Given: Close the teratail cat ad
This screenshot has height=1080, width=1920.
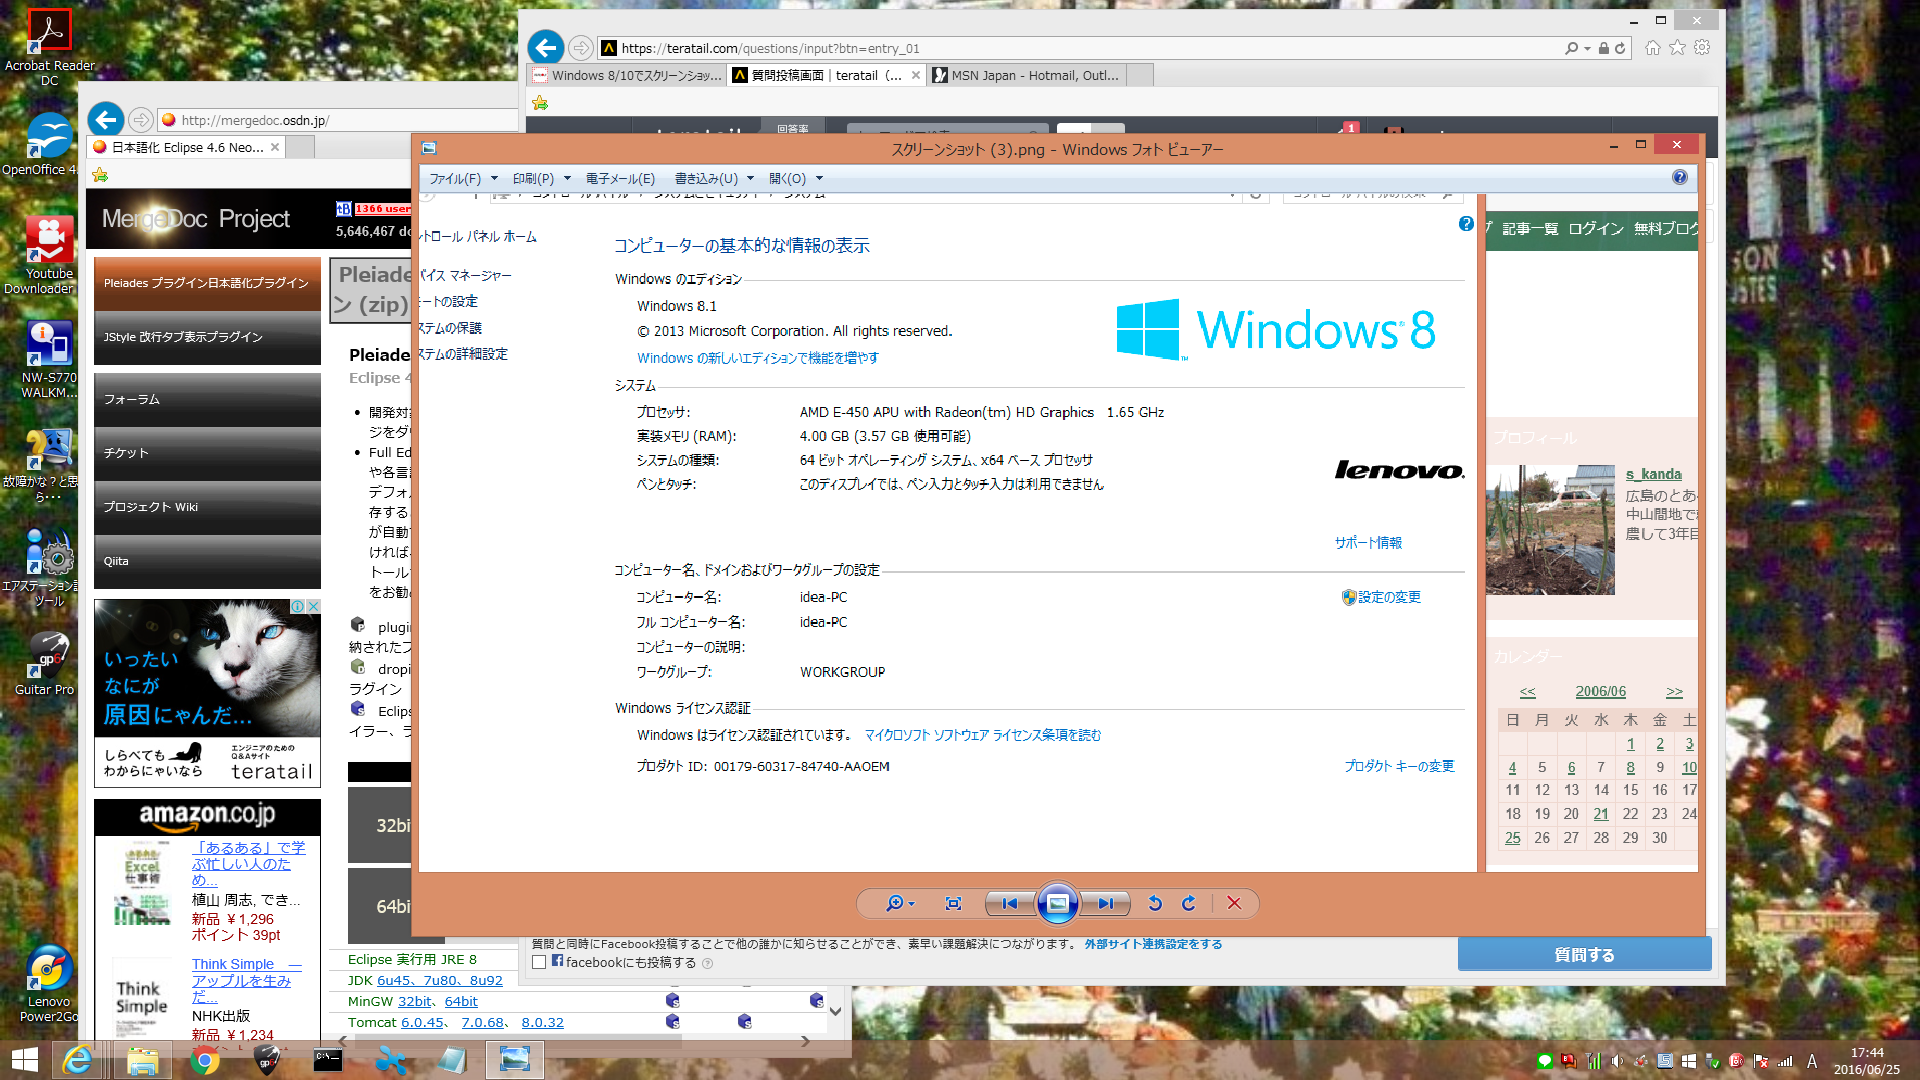Looking at the screenshot, I should click(313, 606).
